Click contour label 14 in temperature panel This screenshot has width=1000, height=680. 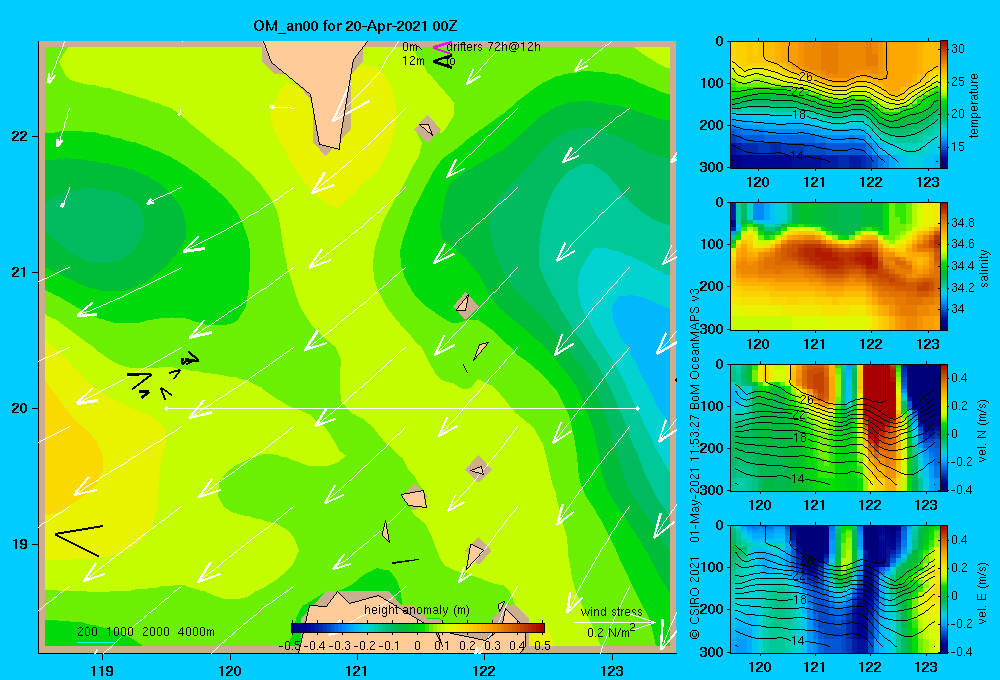[797, 155]
